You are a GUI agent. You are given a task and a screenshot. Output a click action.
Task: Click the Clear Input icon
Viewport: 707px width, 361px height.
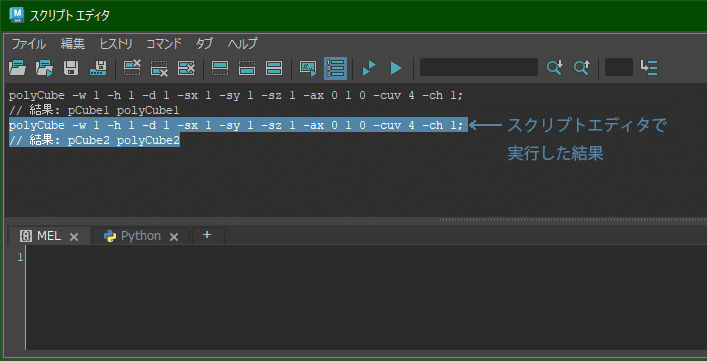(x=159, y=68)
